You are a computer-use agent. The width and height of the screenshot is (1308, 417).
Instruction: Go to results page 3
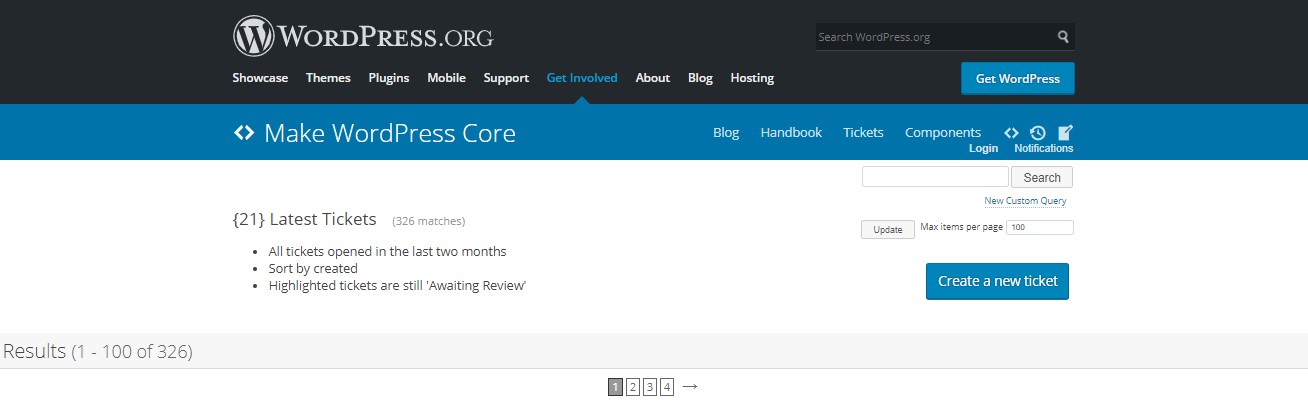649,387
